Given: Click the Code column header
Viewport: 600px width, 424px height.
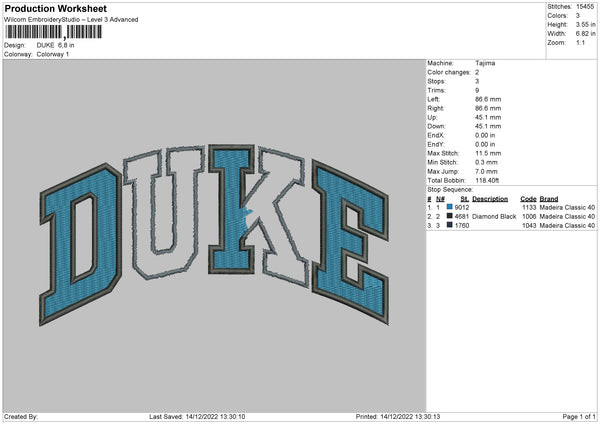Looking at the screenshot, I should click(528, 199).
